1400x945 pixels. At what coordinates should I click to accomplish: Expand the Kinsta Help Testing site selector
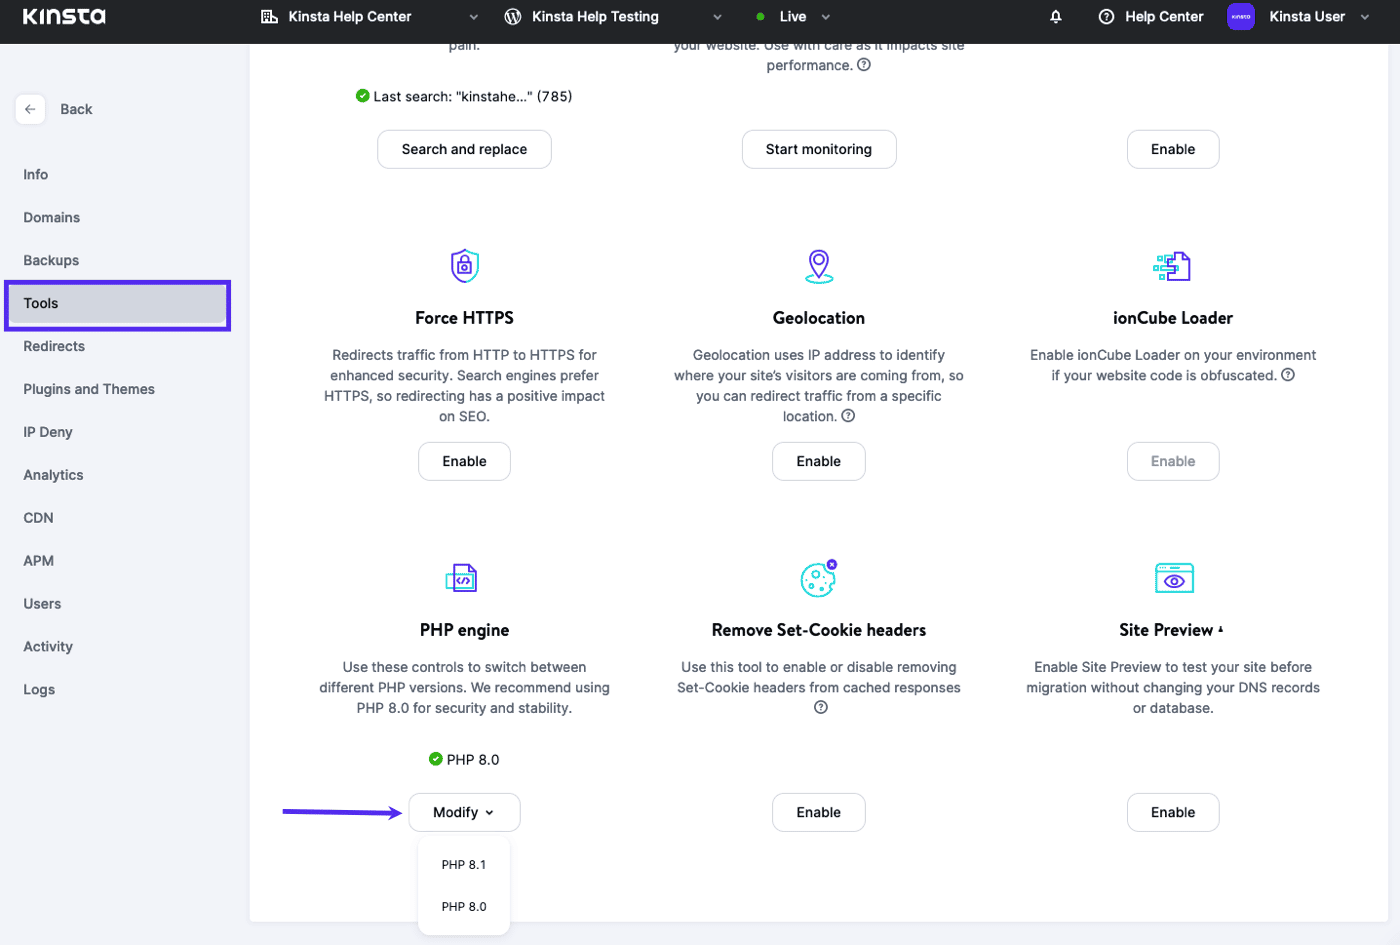point(717,16)
